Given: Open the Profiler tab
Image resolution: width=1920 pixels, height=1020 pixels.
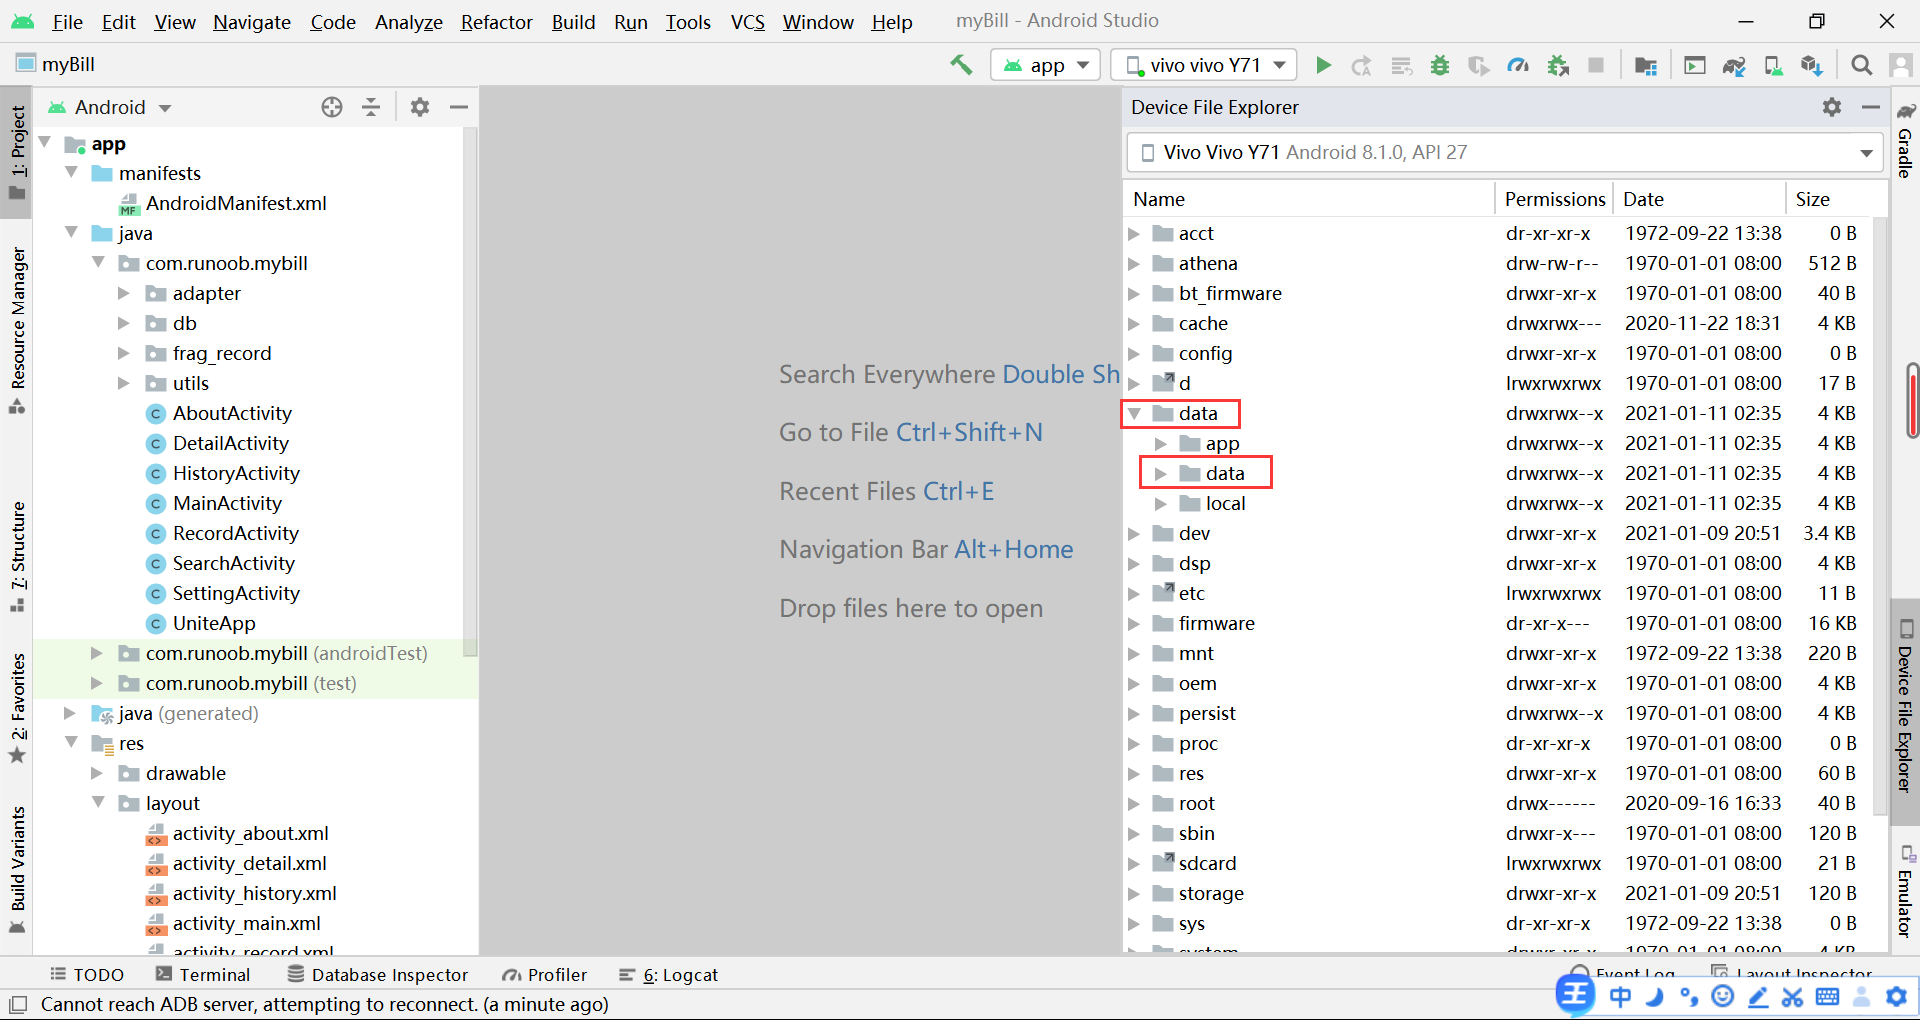Looking at the screenshot, I should pos(545,975).
